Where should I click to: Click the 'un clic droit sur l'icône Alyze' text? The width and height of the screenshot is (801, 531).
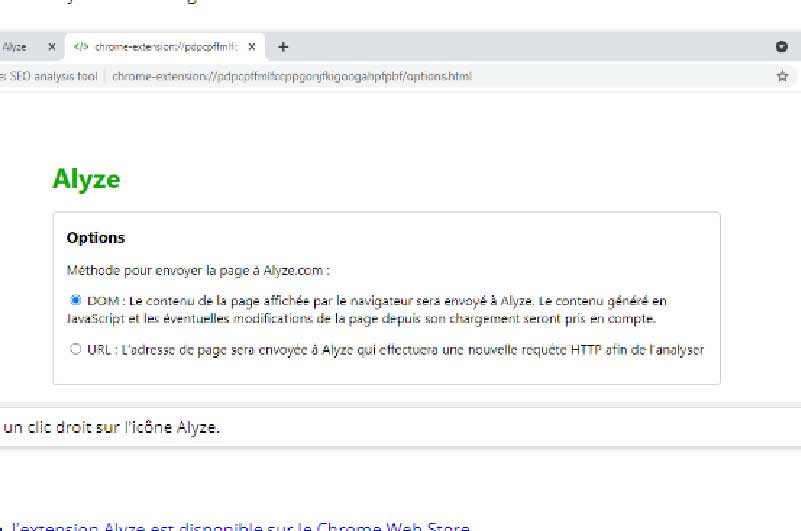[x=111, y=427]
